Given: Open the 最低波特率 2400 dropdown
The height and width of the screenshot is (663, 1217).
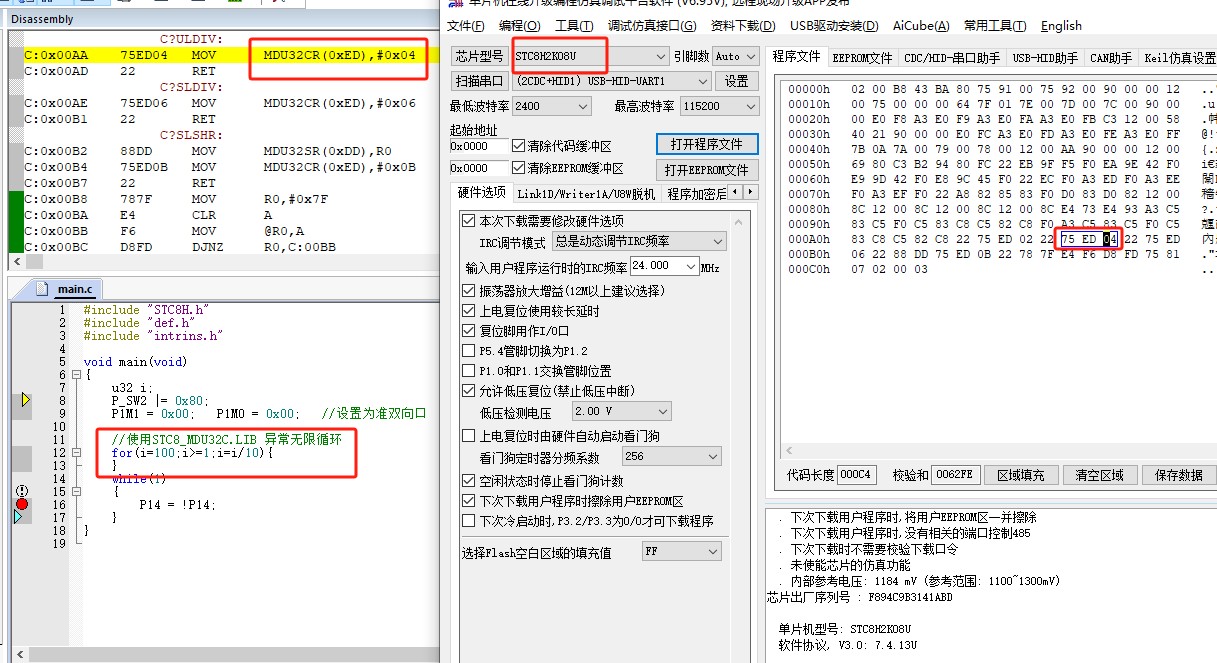Looking at the screenshot, I should [551, 106].
